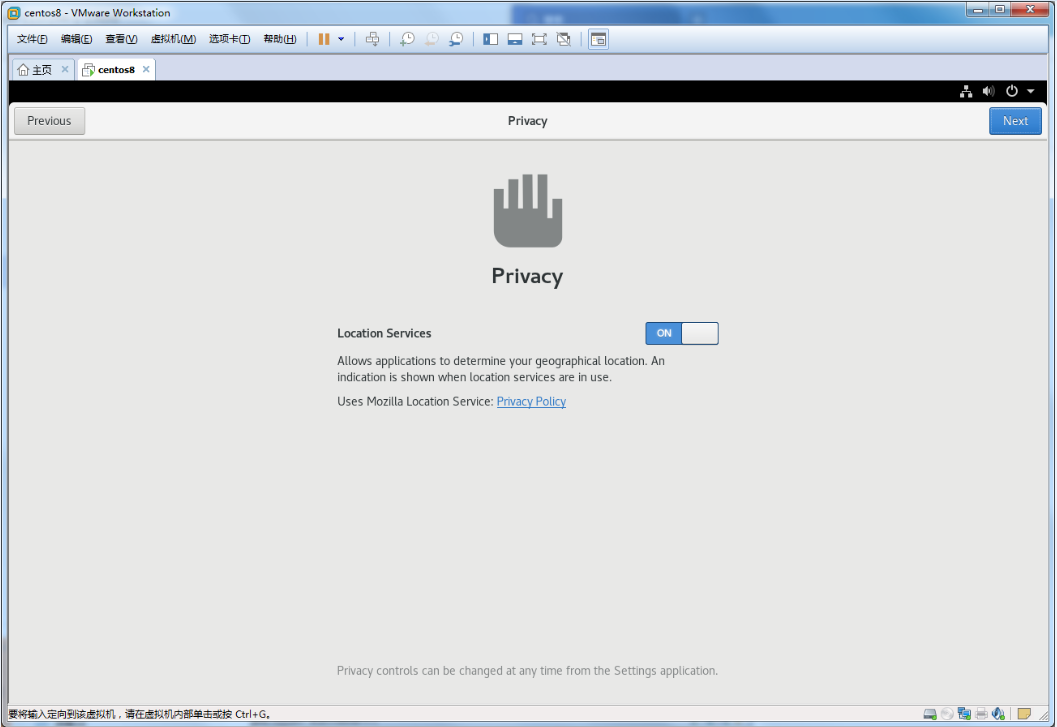Click the take snapshot clock icon

coord(407,39)
